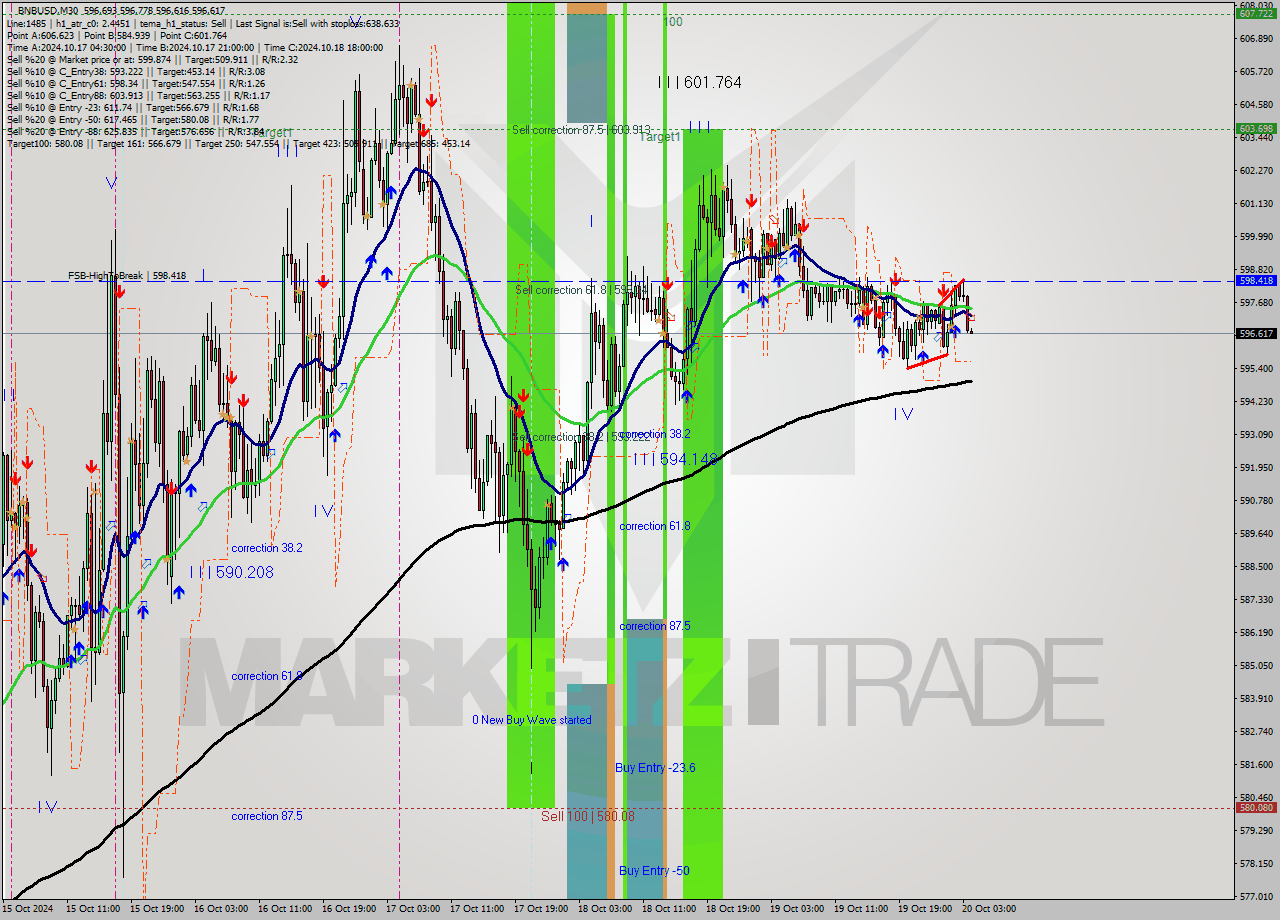
Task: Click the Sell 100 | 580.08 label
Action: 588,816
